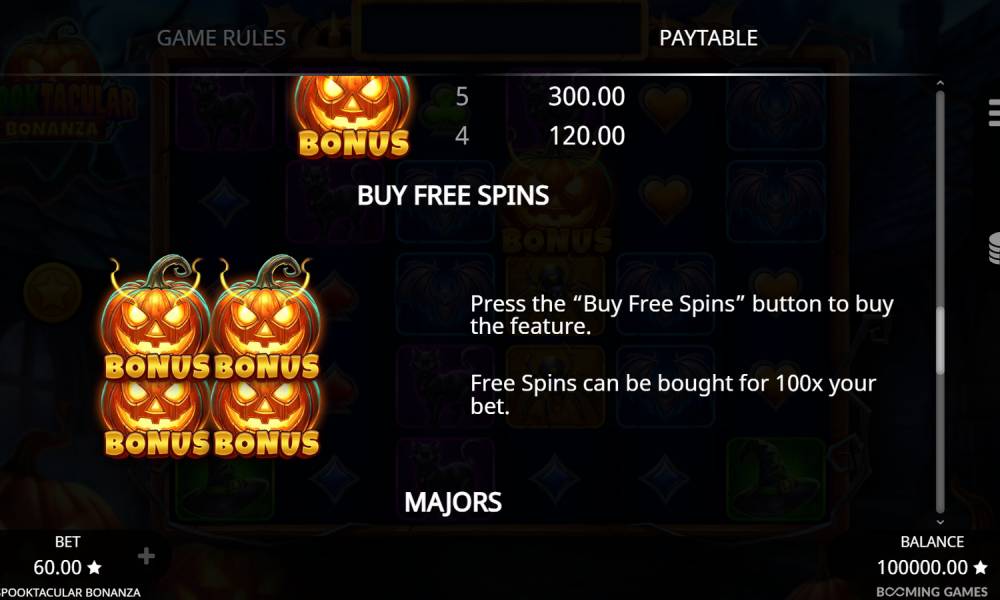Click the lower-right Bonus pumpkin in the cluster
This screenshot has height=600, width=1000.
[267, 419]
